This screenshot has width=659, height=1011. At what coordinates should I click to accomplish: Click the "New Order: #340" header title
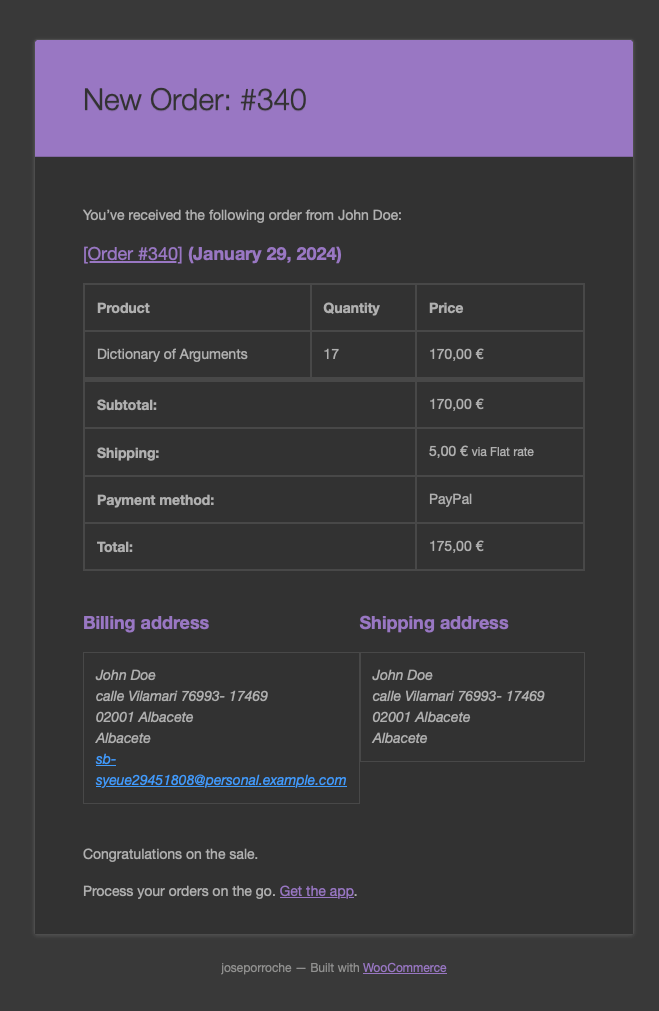pos(194,100)
